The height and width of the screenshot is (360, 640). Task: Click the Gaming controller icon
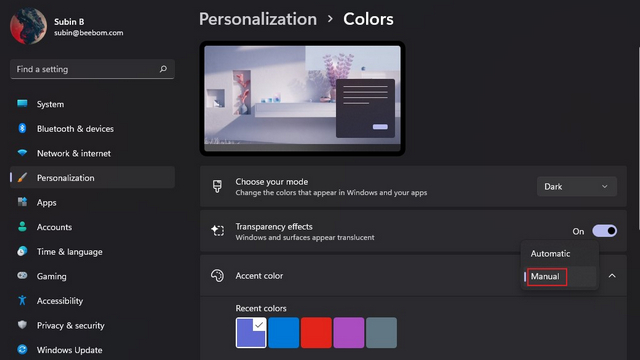pyautogui.click(x=22, y=276)
